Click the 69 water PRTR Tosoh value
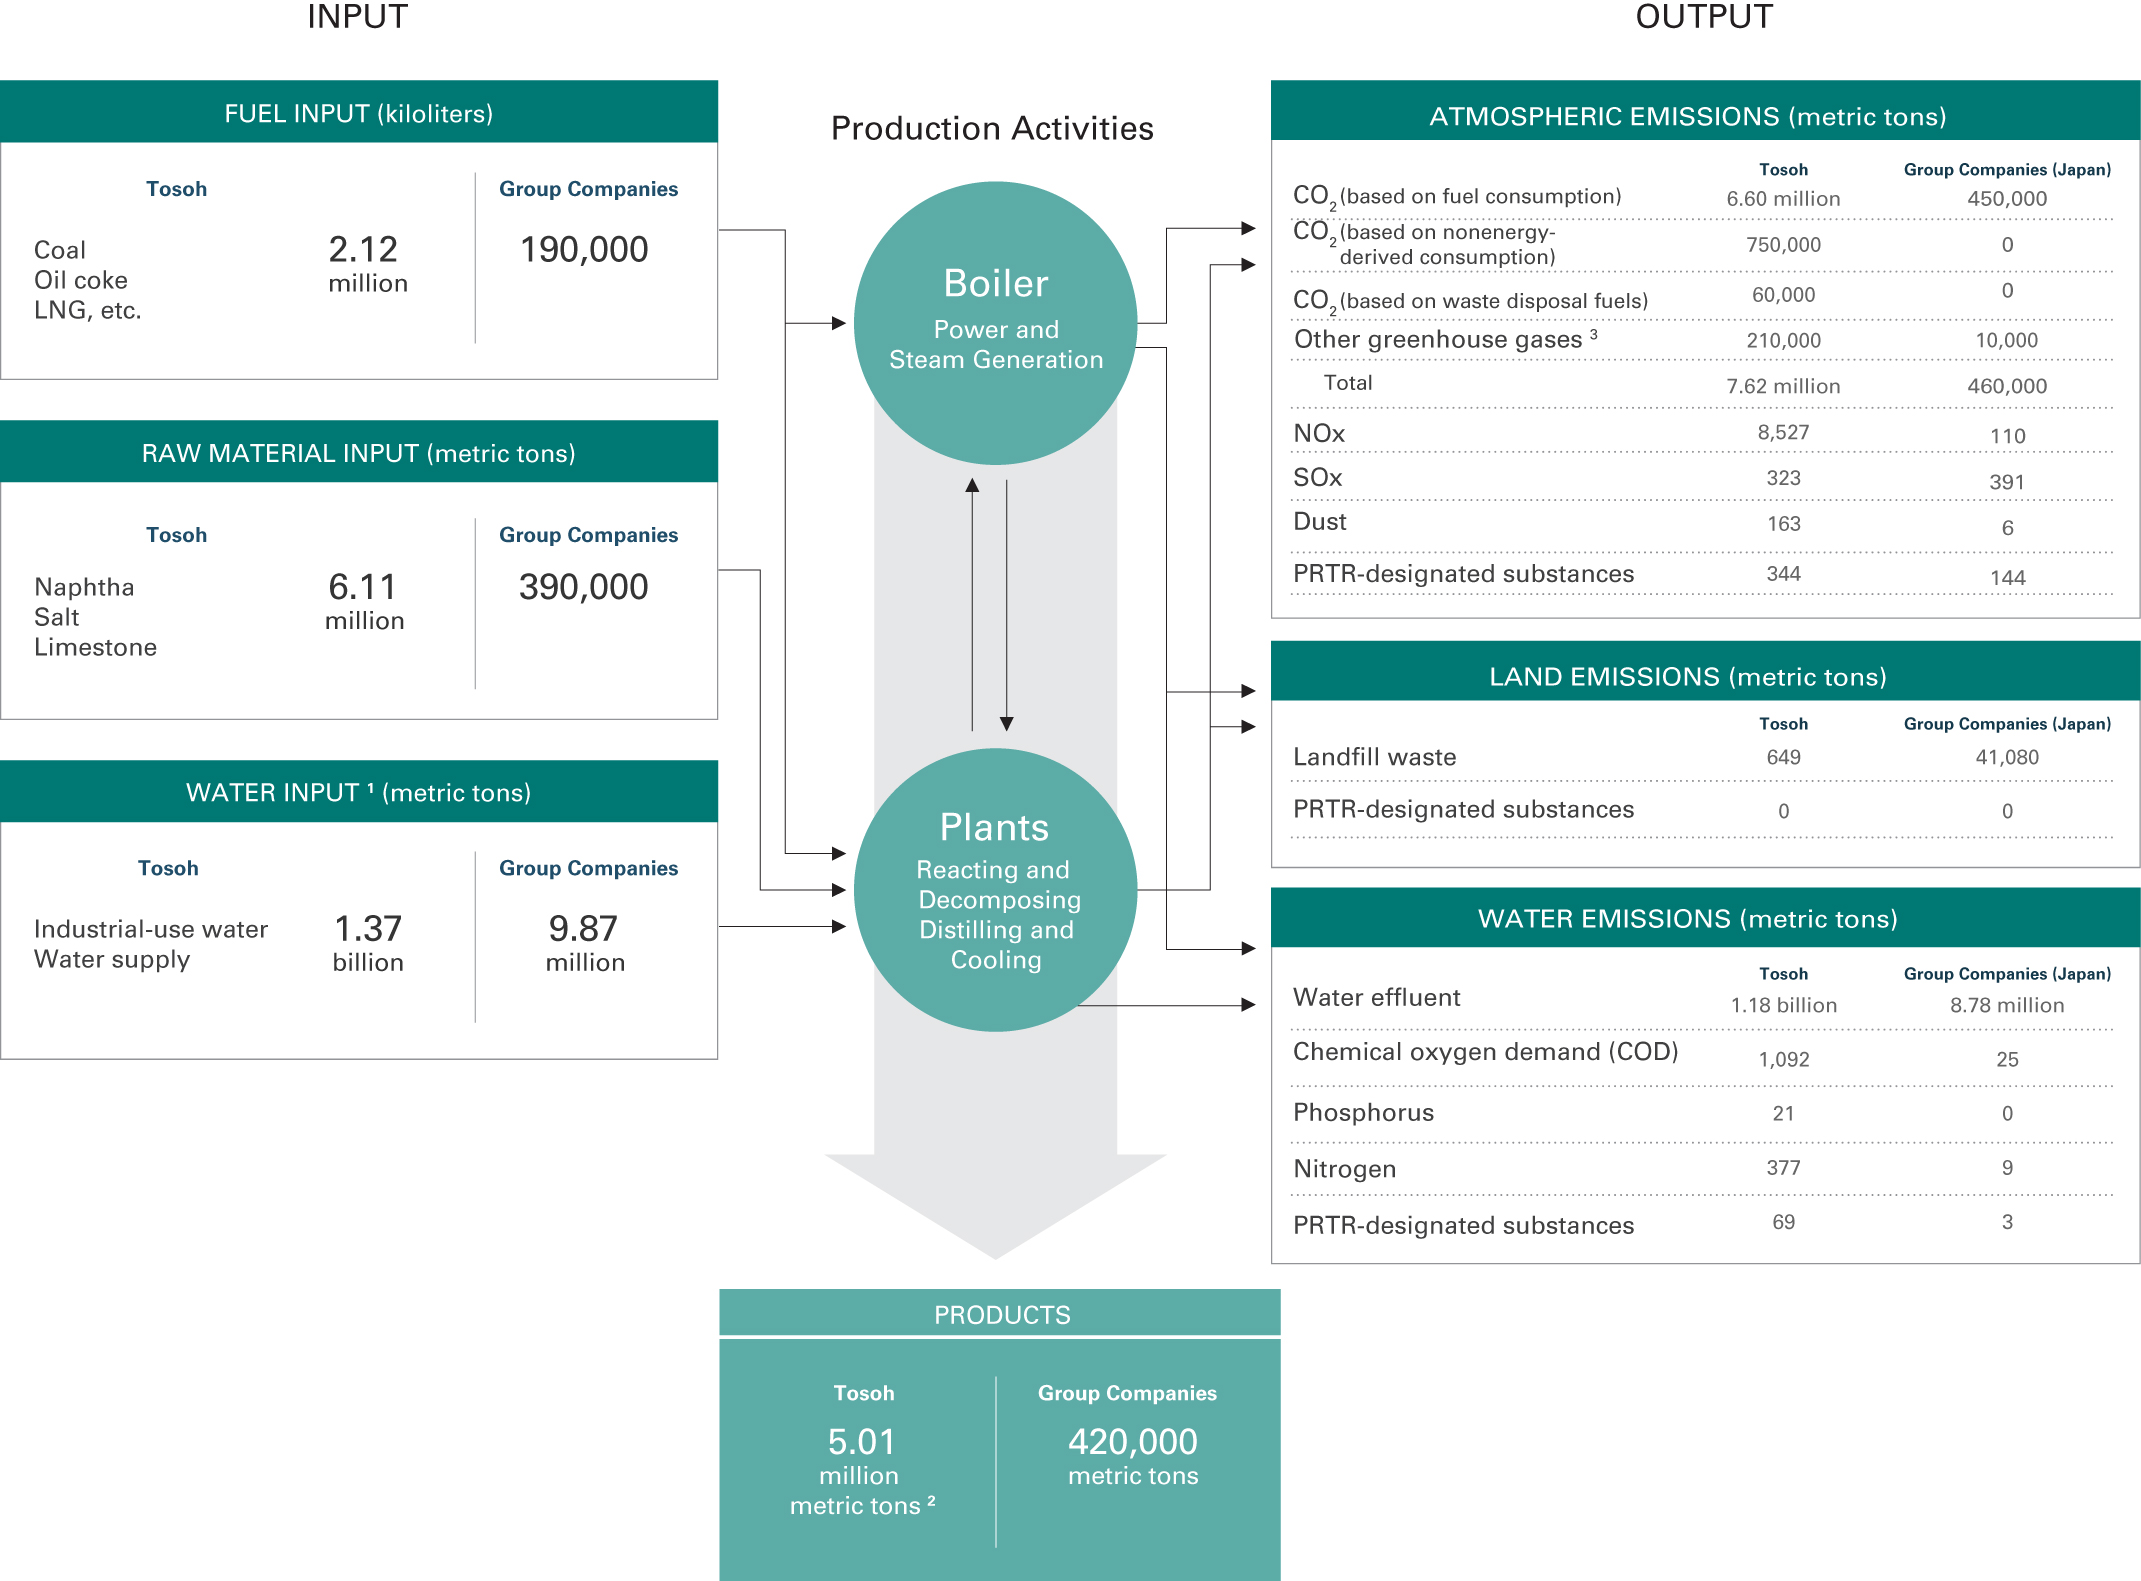Image resolution: width=2141 pixels, height=1581 pixels. pos(1783,1222)
